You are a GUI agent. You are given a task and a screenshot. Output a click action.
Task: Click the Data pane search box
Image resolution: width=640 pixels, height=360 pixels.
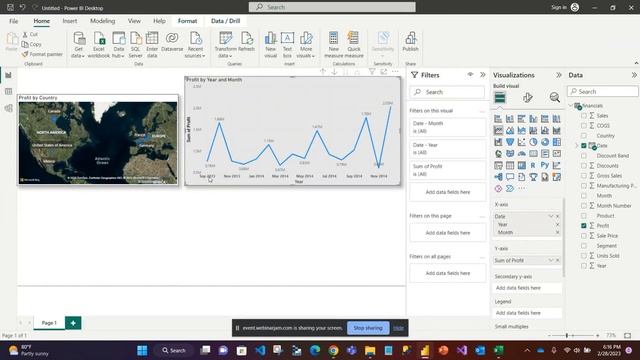click(603, 91)
